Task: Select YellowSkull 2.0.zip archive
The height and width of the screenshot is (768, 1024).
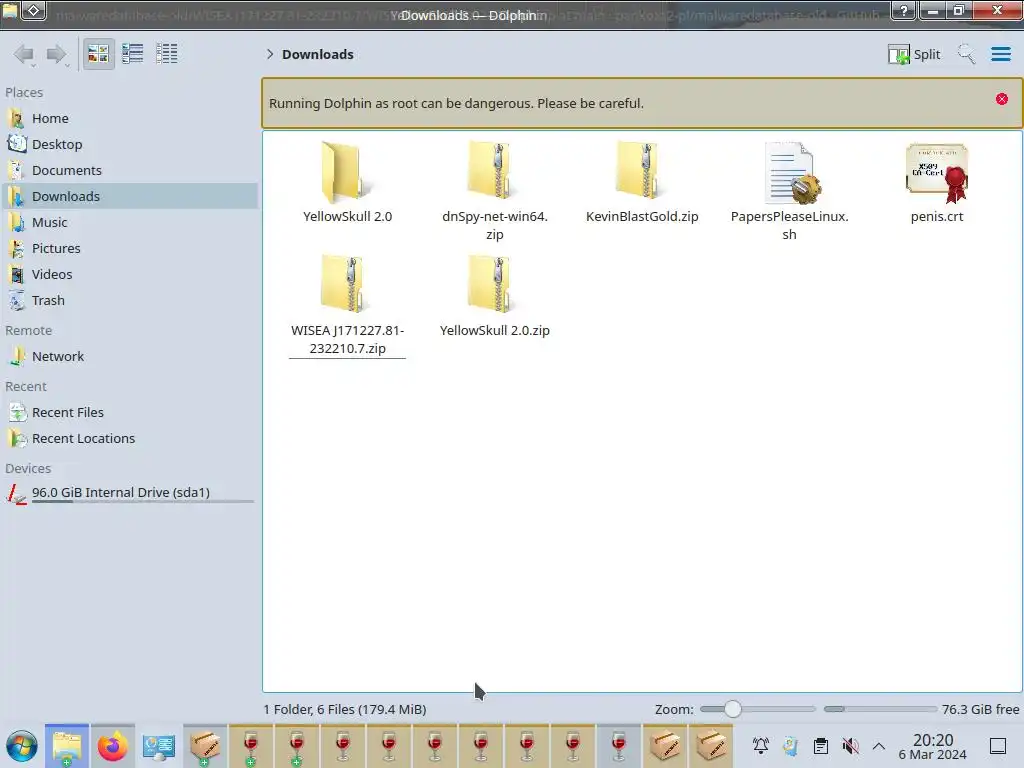Action: coord(494,297)
